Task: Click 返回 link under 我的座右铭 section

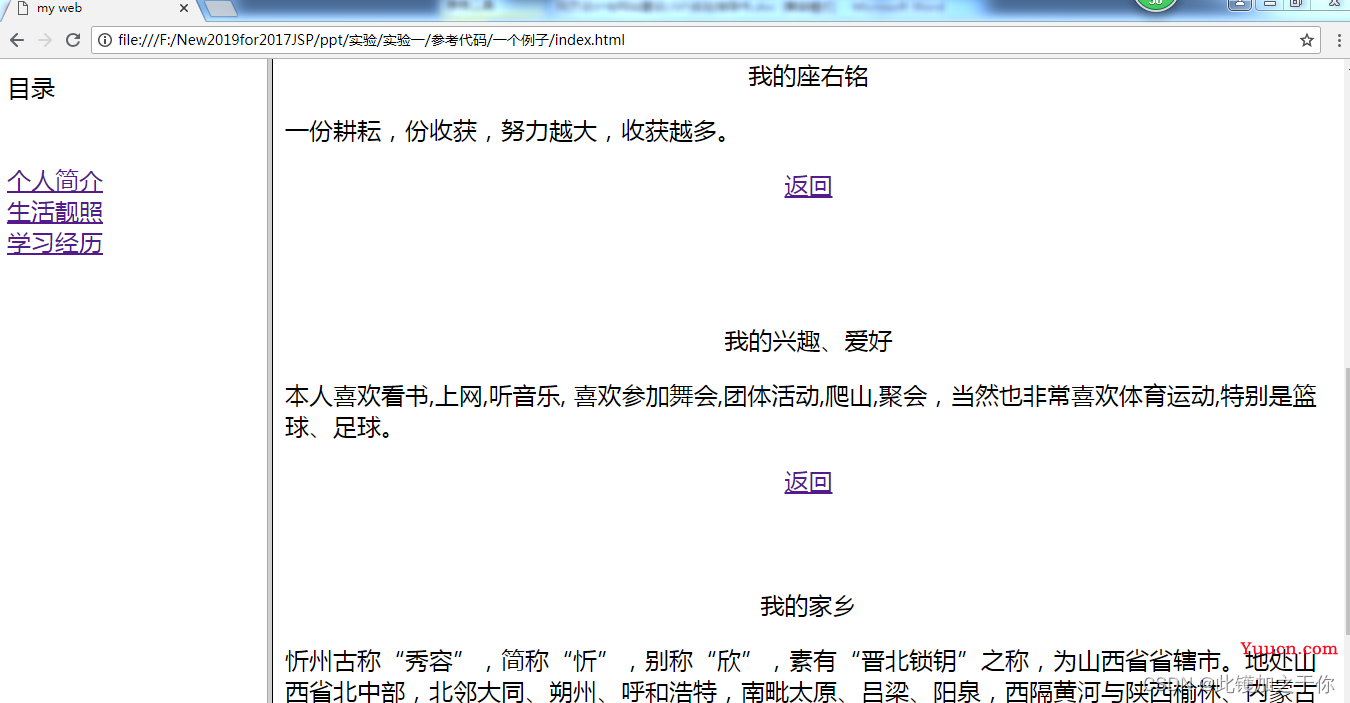Action: point(808,186)
